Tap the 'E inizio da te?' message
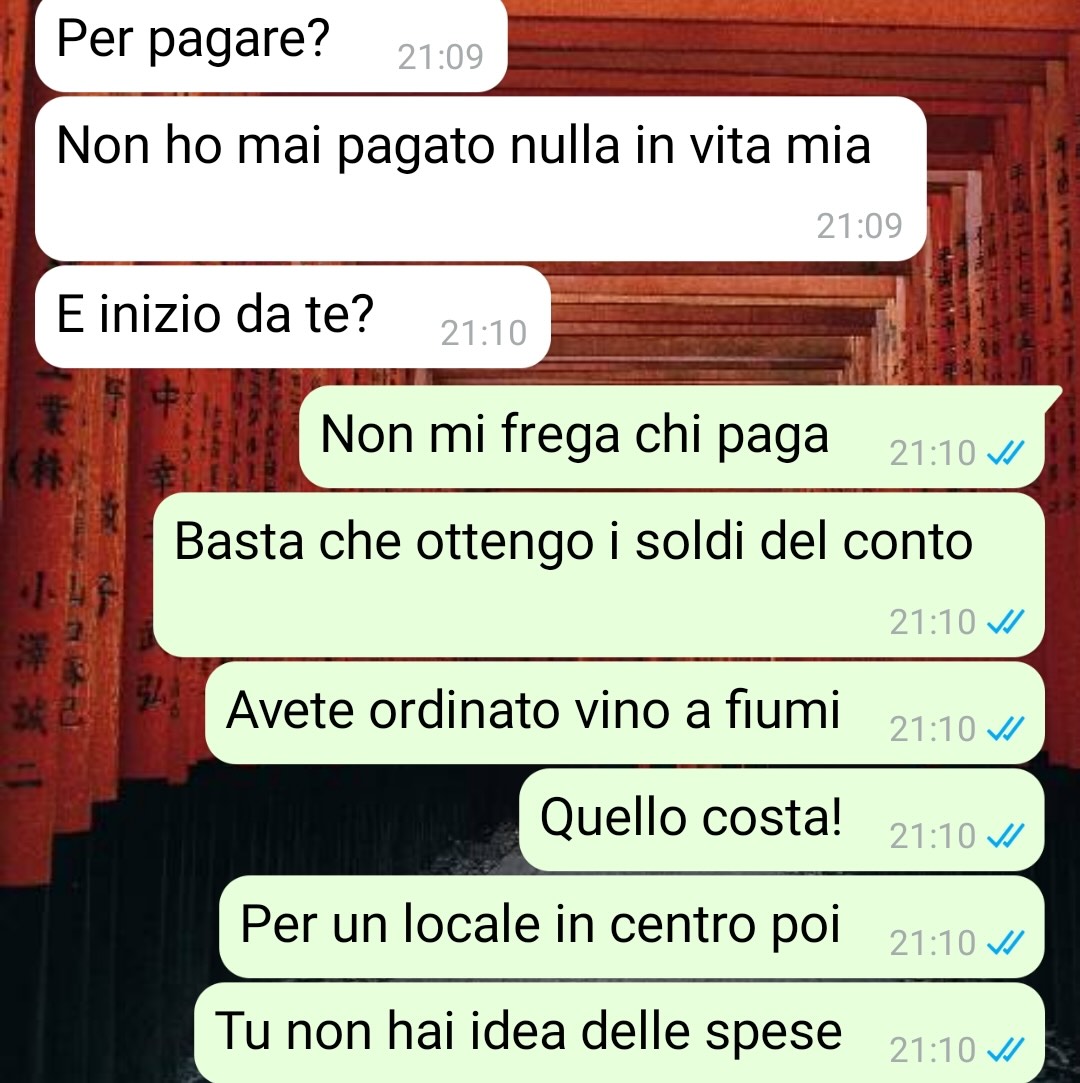This screenshot has height=1083, width=1080. click(293, 317)
